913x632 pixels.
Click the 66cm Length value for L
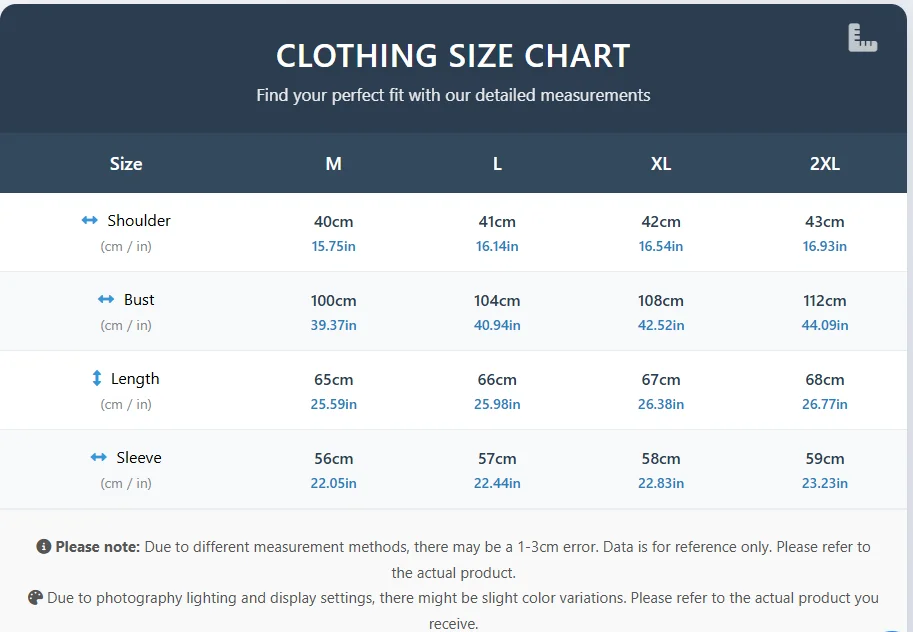(x=497, y=379)
